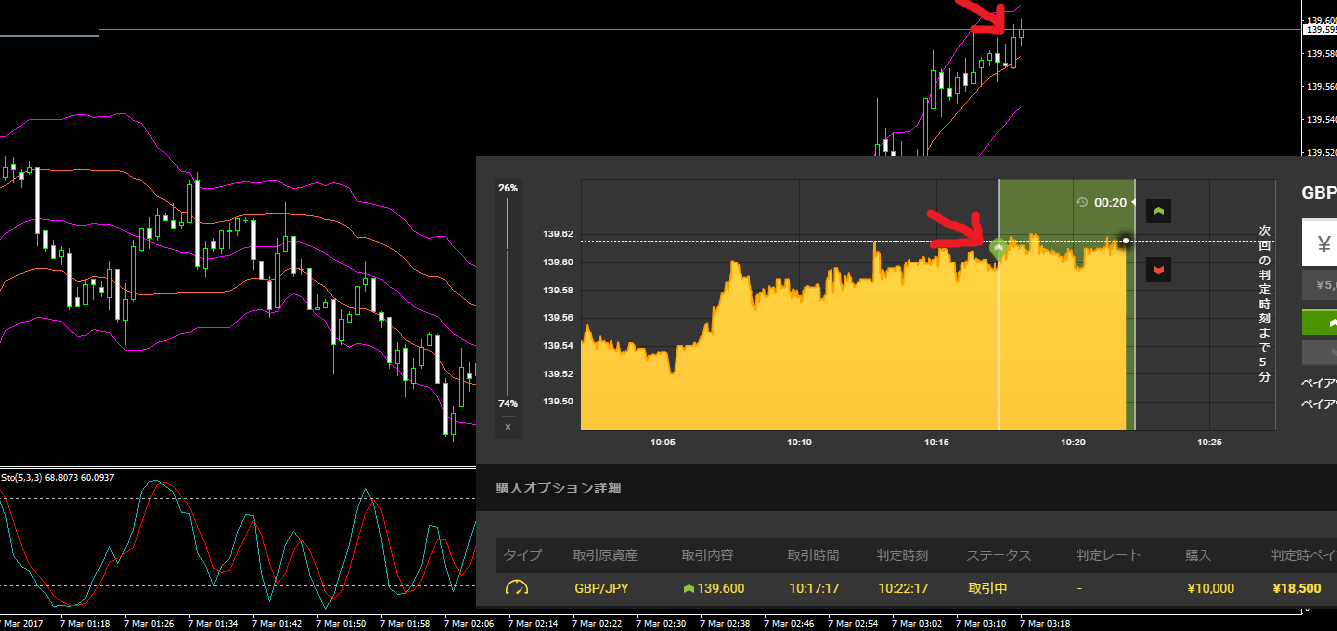Select the ¥5,000 preset amount button

click(1319, 286)
